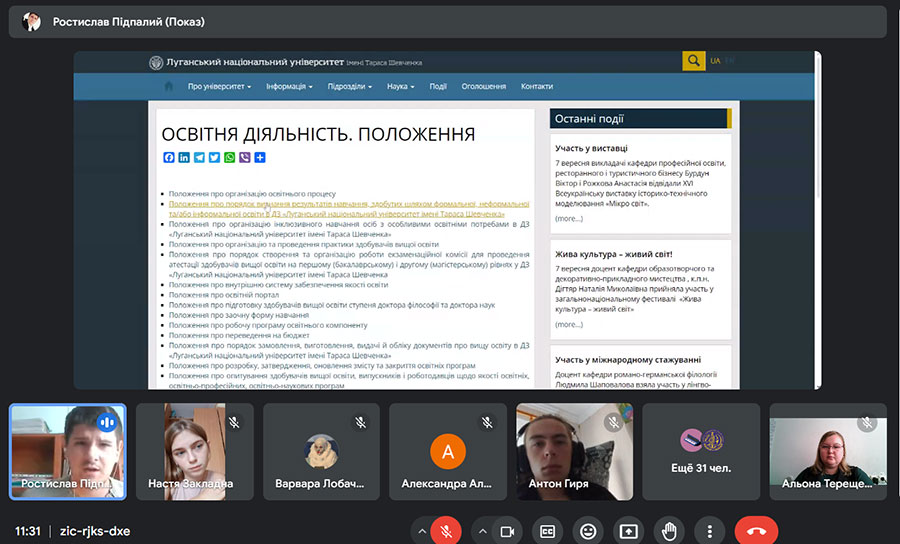Click (more...) under 'Участь у виставці'

[x=569, y=219]
